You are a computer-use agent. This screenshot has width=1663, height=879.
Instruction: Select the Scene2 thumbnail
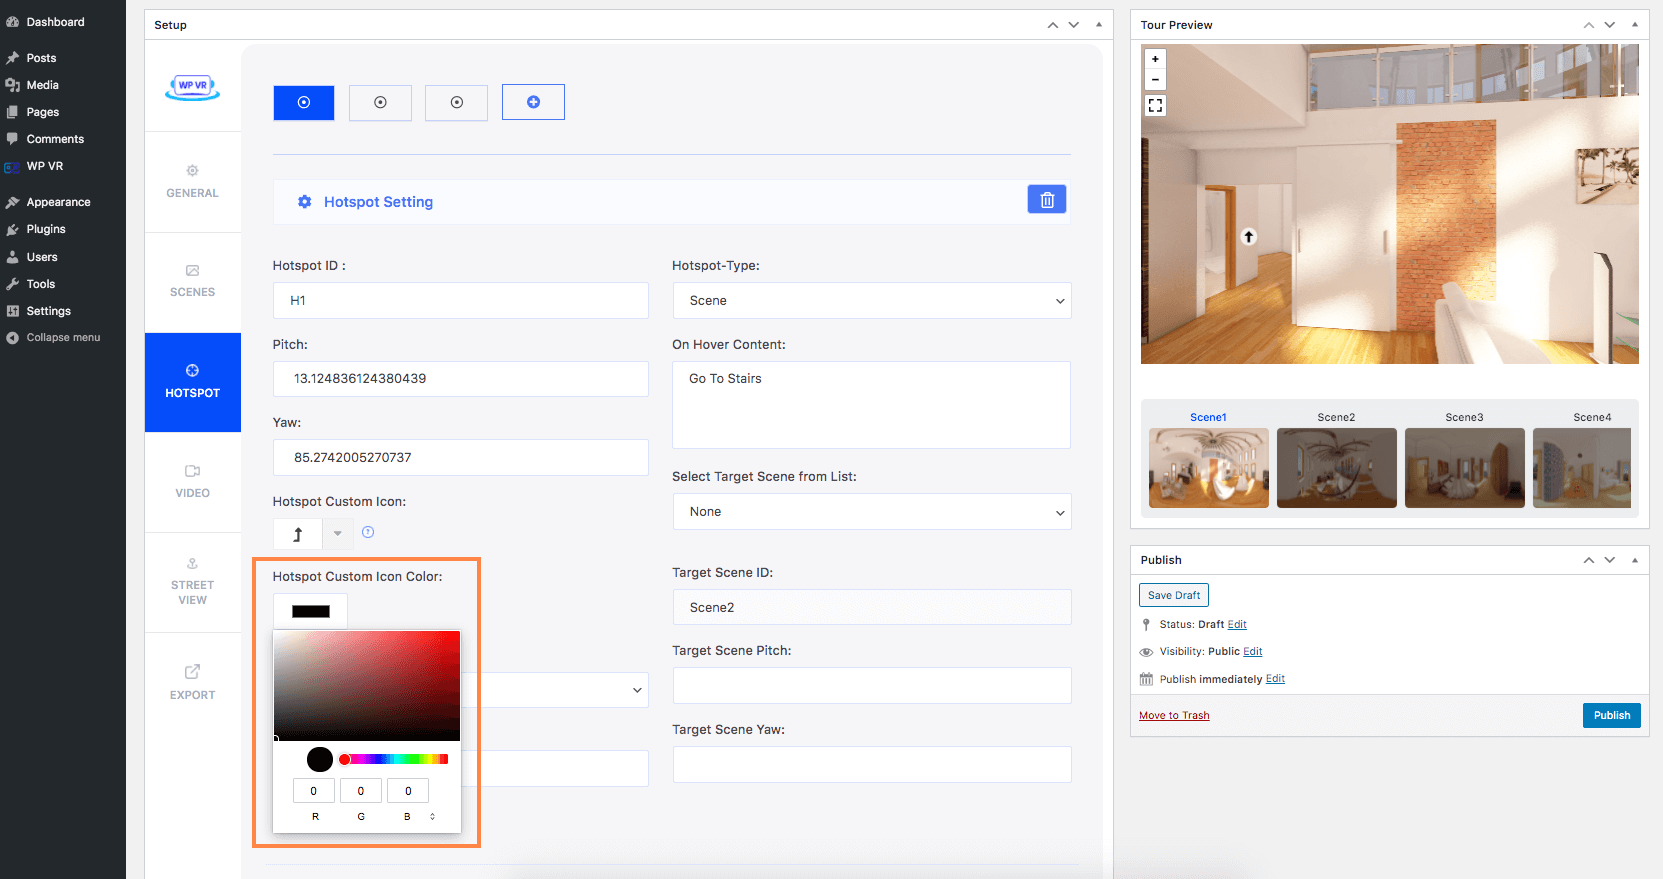[1336, 467]
